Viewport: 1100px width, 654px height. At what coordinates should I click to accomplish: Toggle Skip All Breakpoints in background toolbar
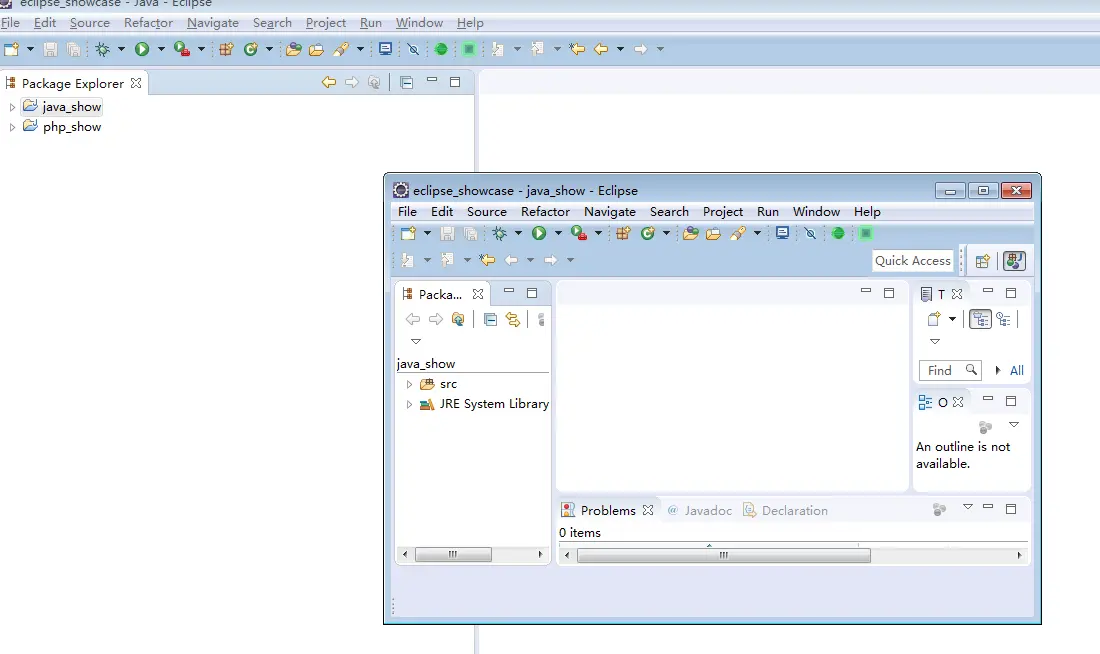pos(413,49)
